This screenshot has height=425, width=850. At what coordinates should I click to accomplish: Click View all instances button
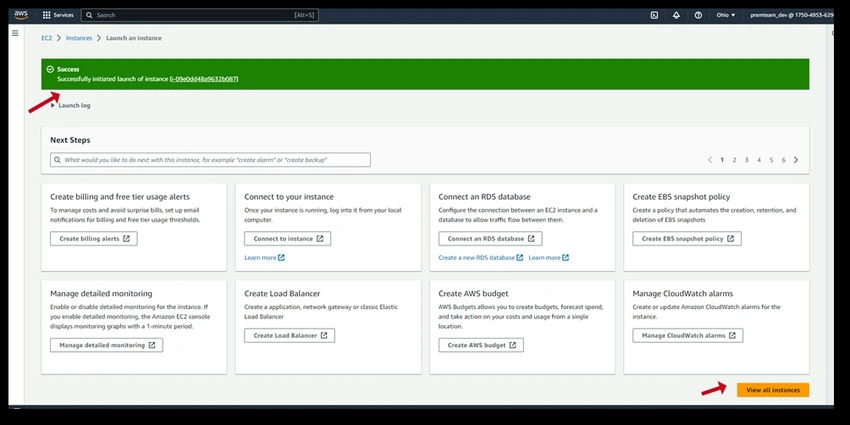[x=772, y=390]
